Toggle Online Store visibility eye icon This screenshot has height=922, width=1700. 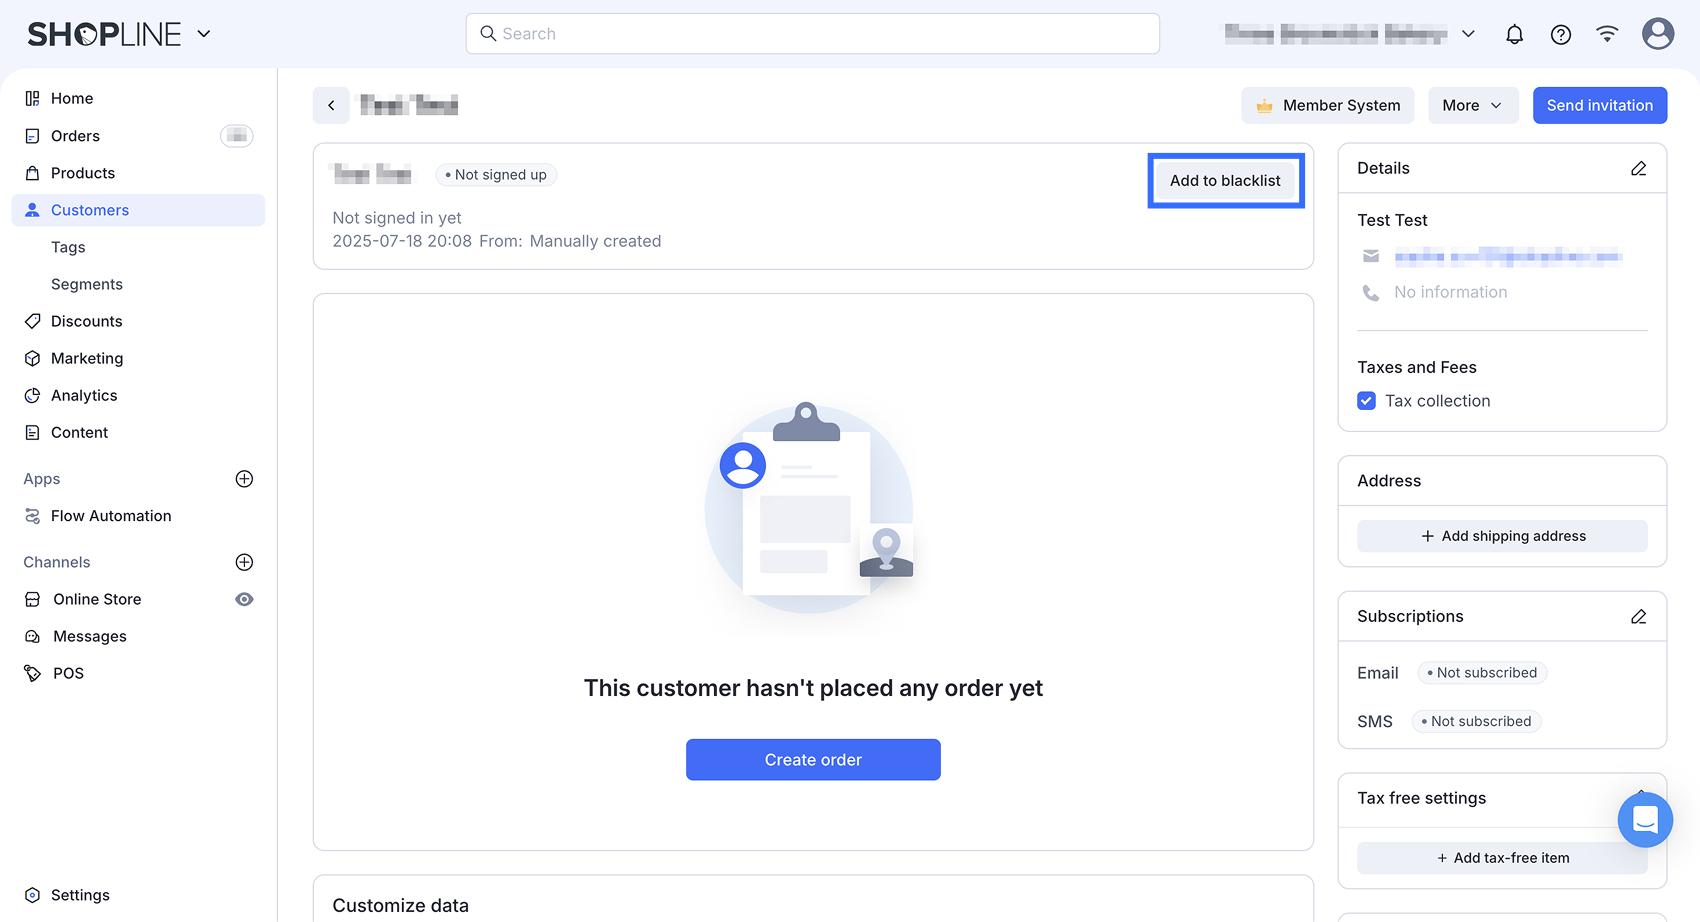point(244,598)
